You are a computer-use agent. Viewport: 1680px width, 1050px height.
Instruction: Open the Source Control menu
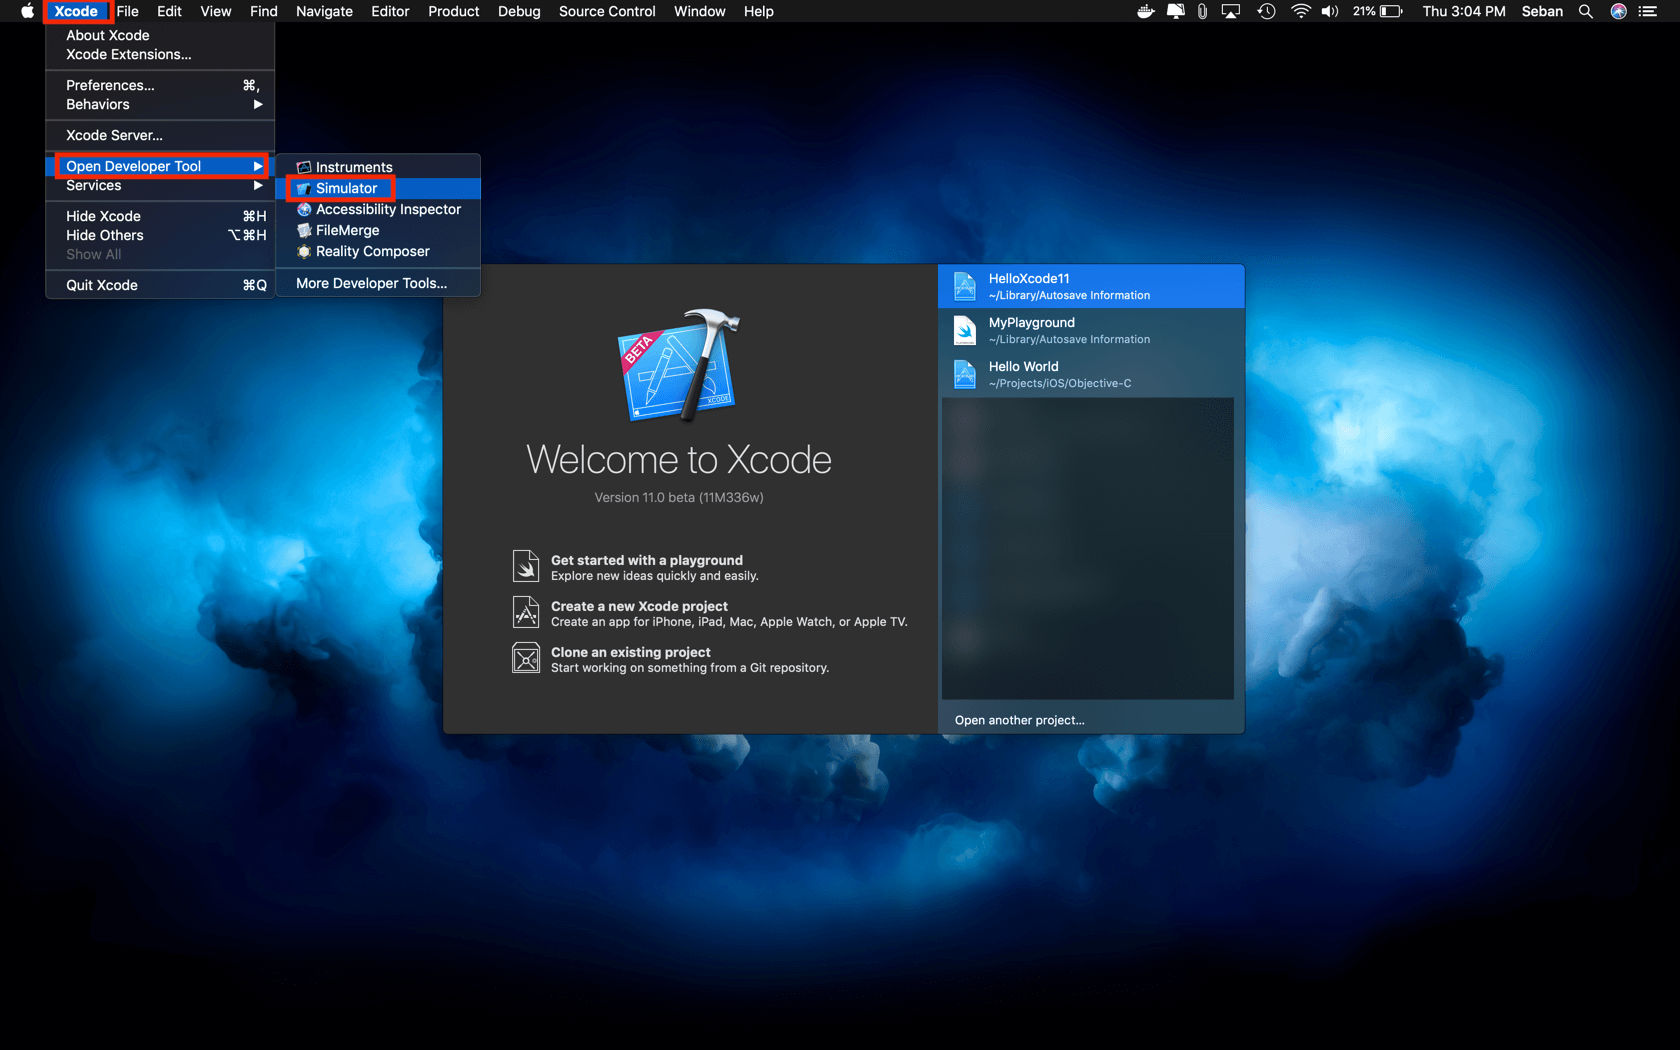(x=607, y=11)
